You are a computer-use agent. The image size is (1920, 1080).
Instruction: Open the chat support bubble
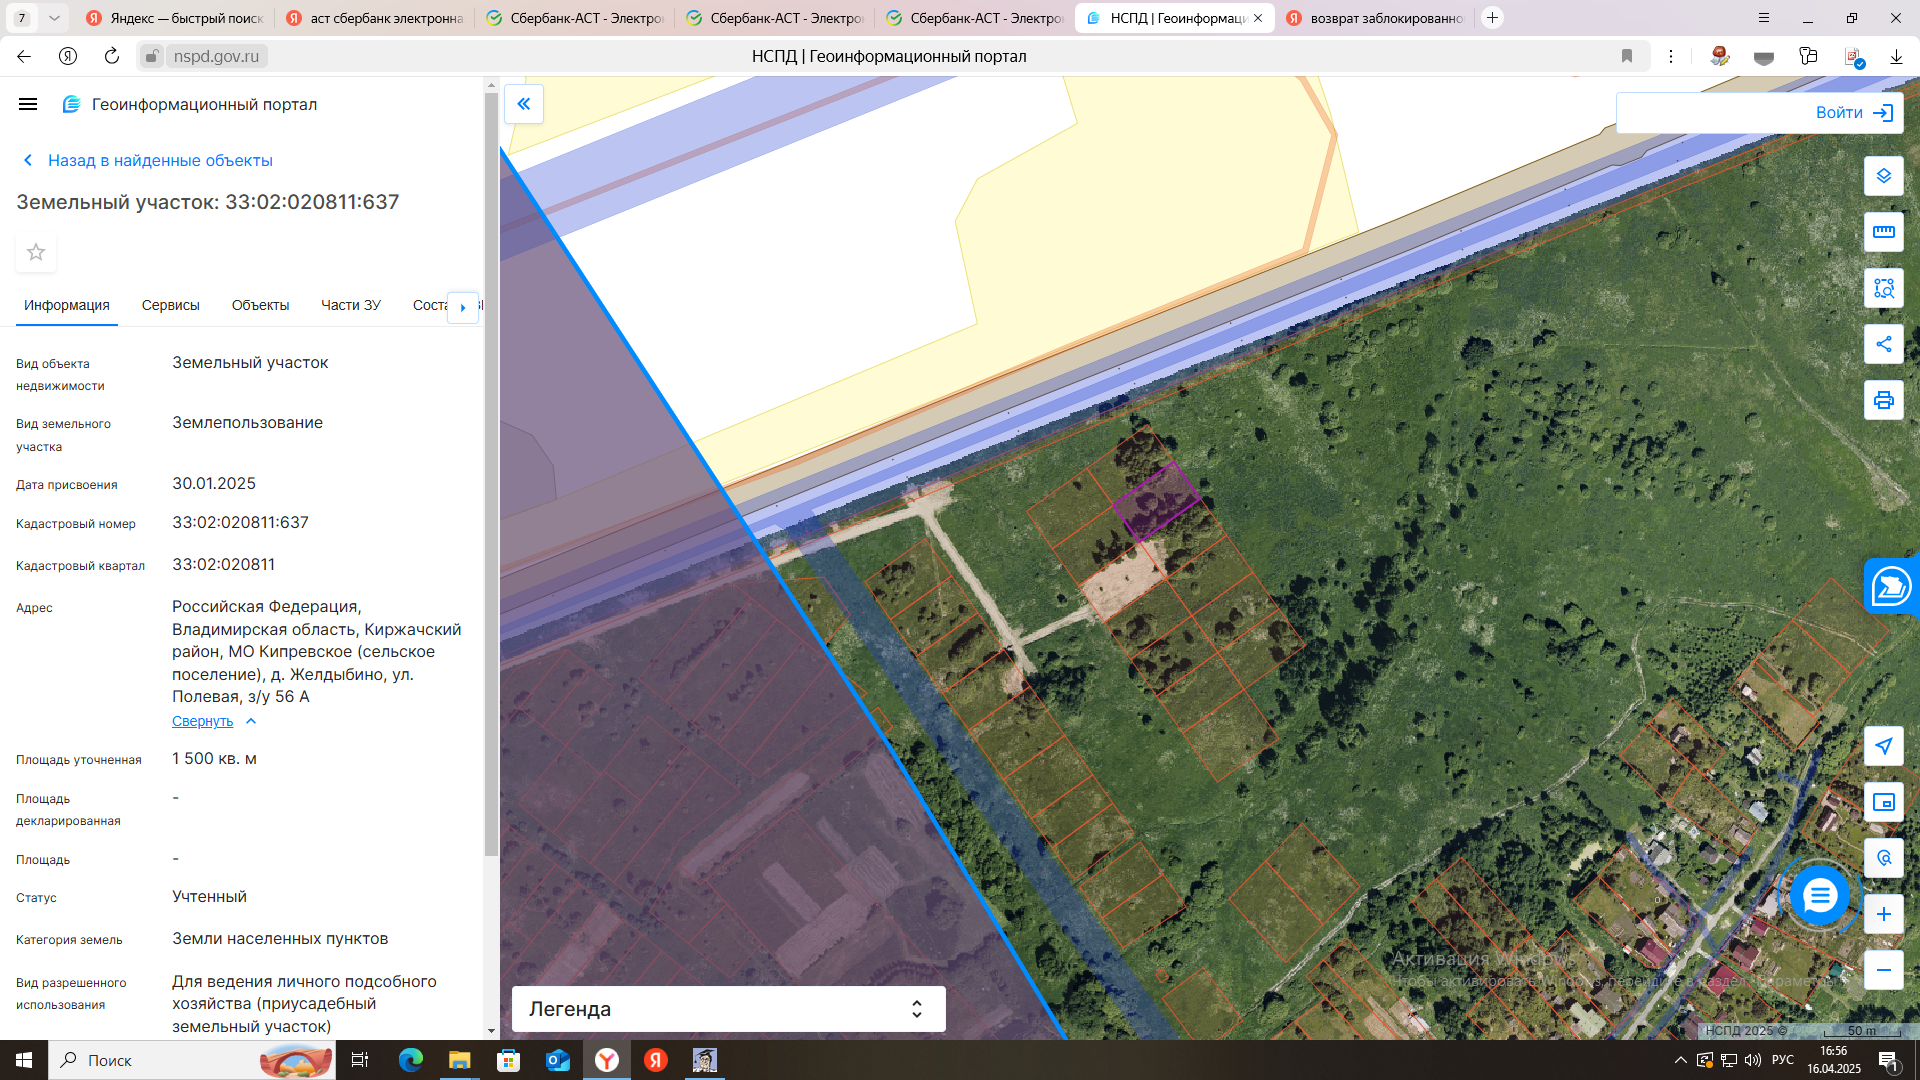tap(1819, 895)
